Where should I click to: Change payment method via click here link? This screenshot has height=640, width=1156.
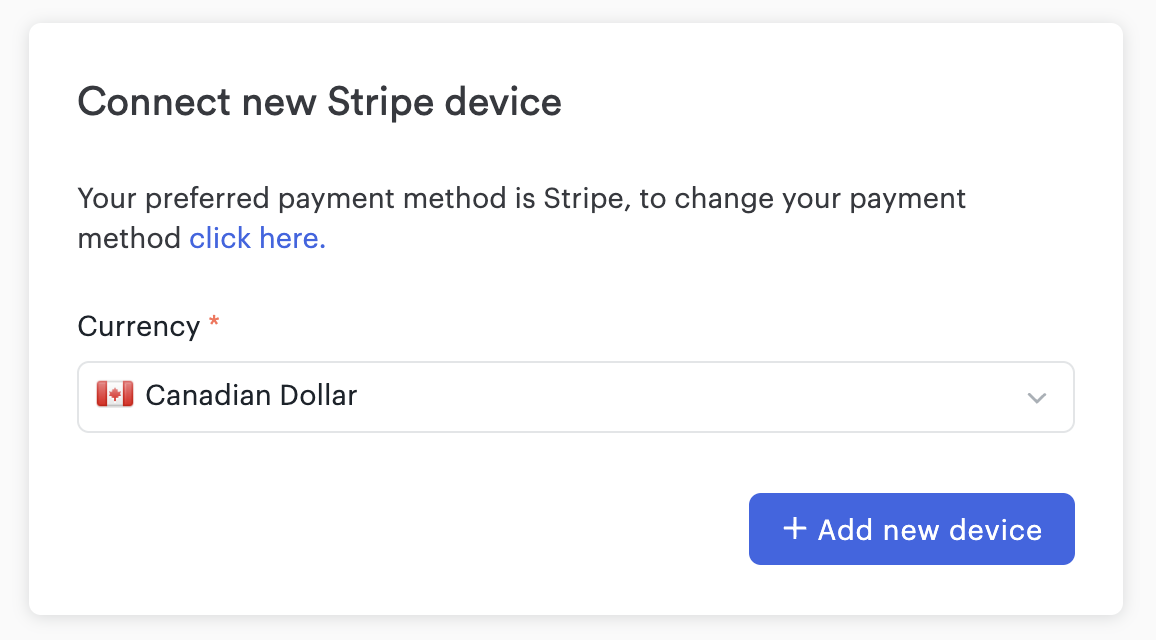click(257, 238)
